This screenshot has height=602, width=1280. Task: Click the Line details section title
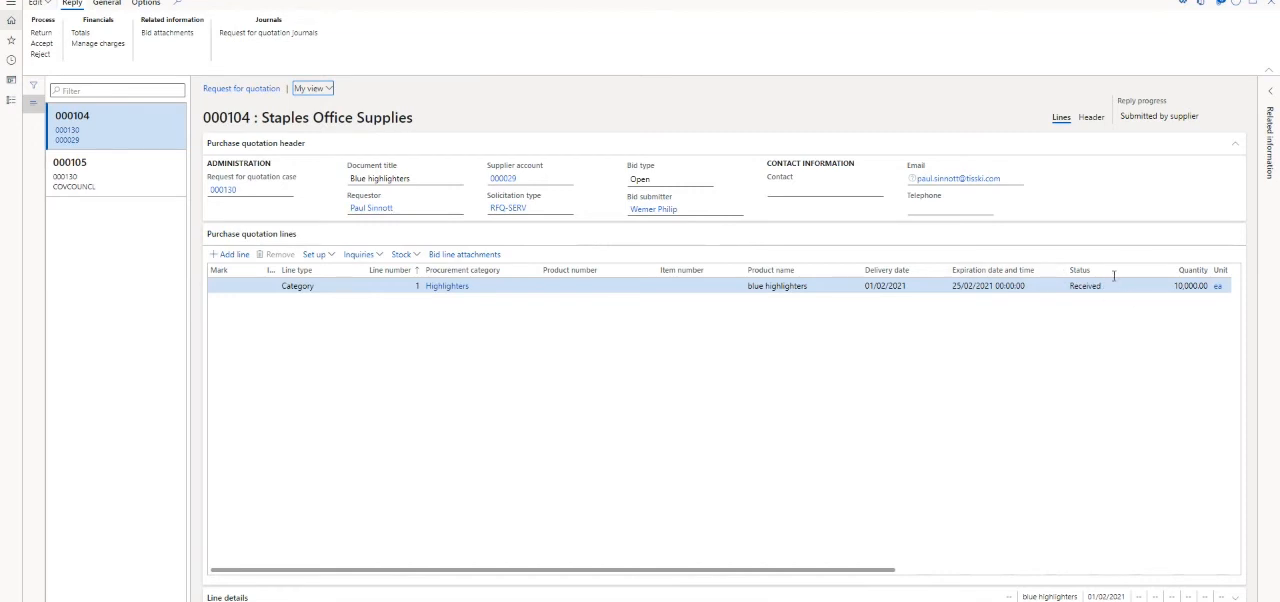(227, 597)
